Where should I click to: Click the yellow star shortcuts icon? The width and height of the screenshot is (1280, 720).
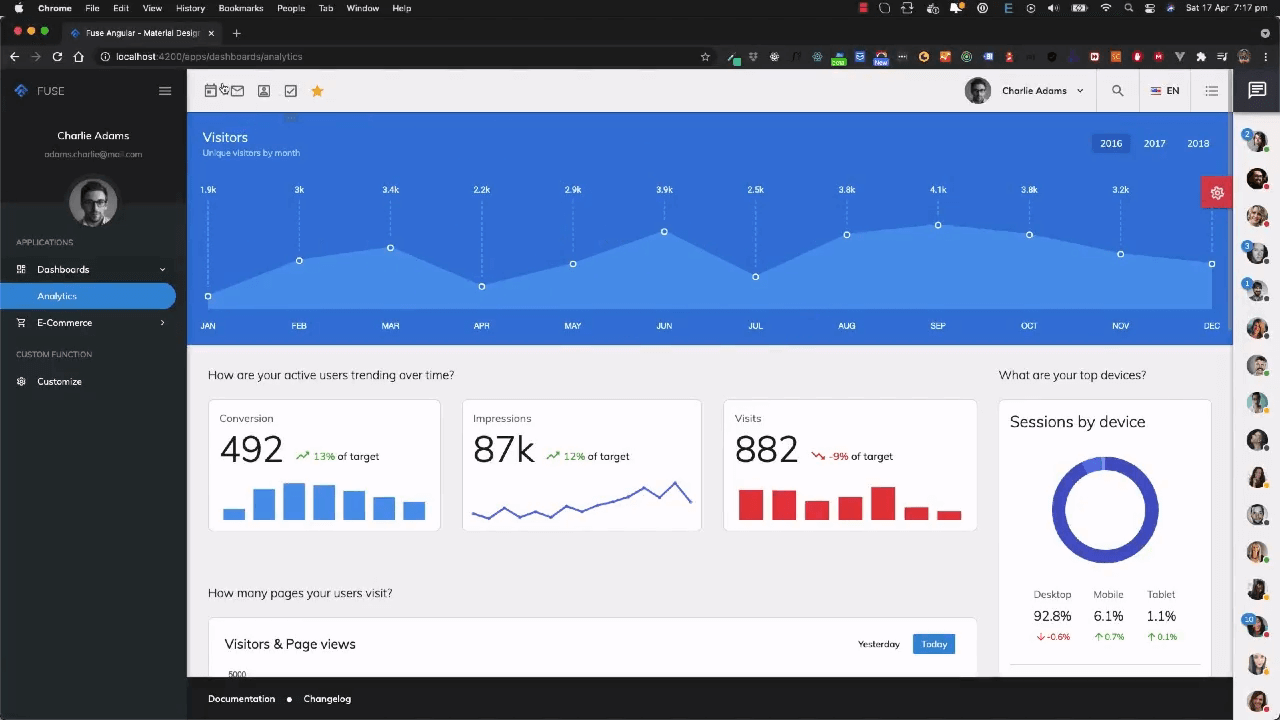317,91
